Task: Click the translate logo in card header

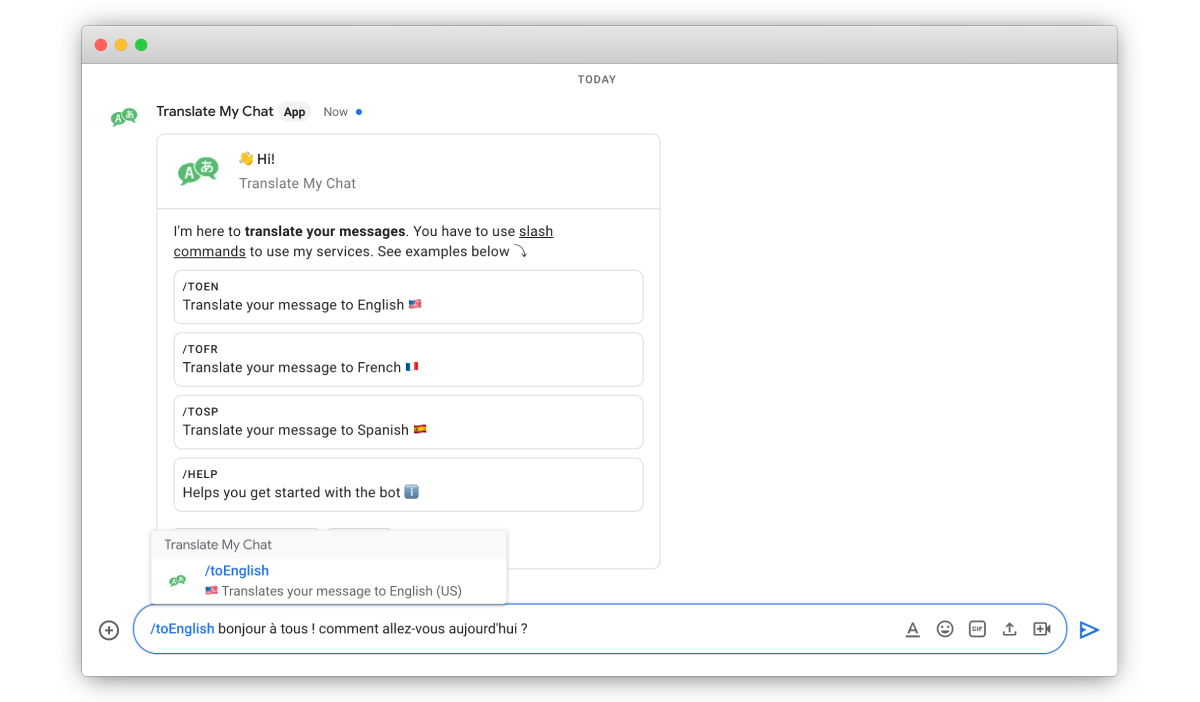Action: 198,171
